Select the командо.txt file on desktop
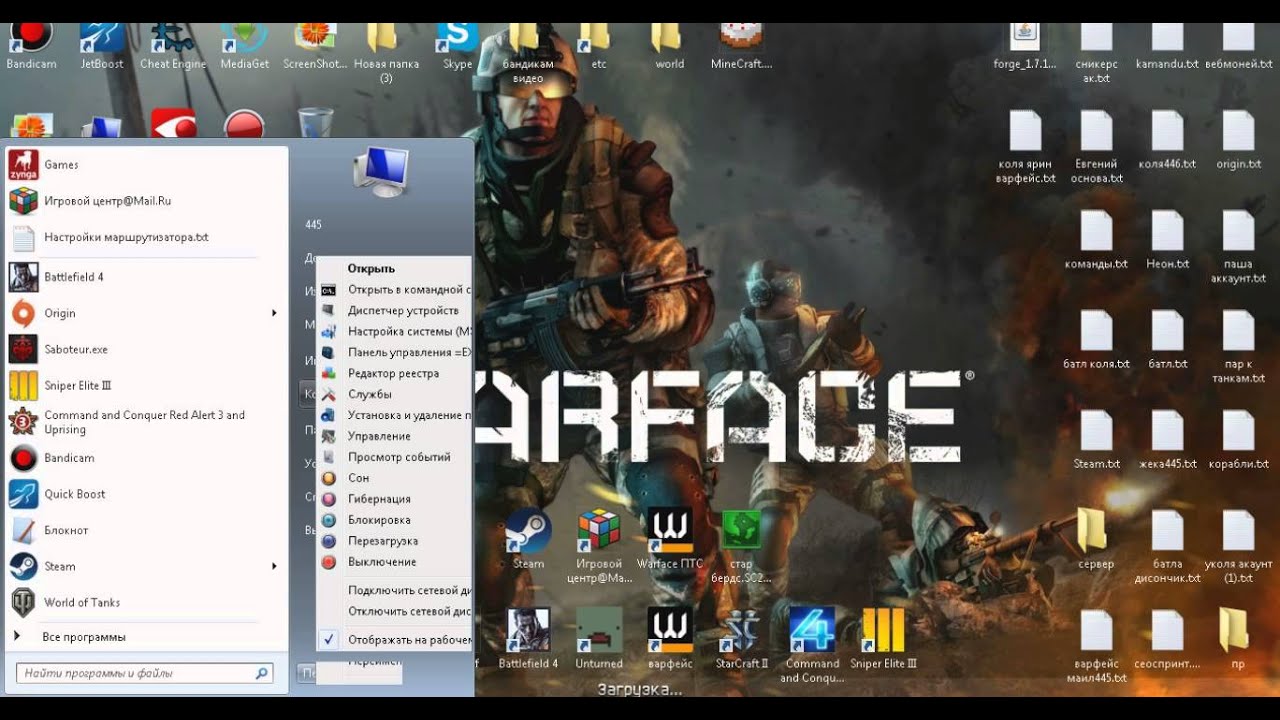This screenshot has height=720, width=1280. pos(1096,240)
